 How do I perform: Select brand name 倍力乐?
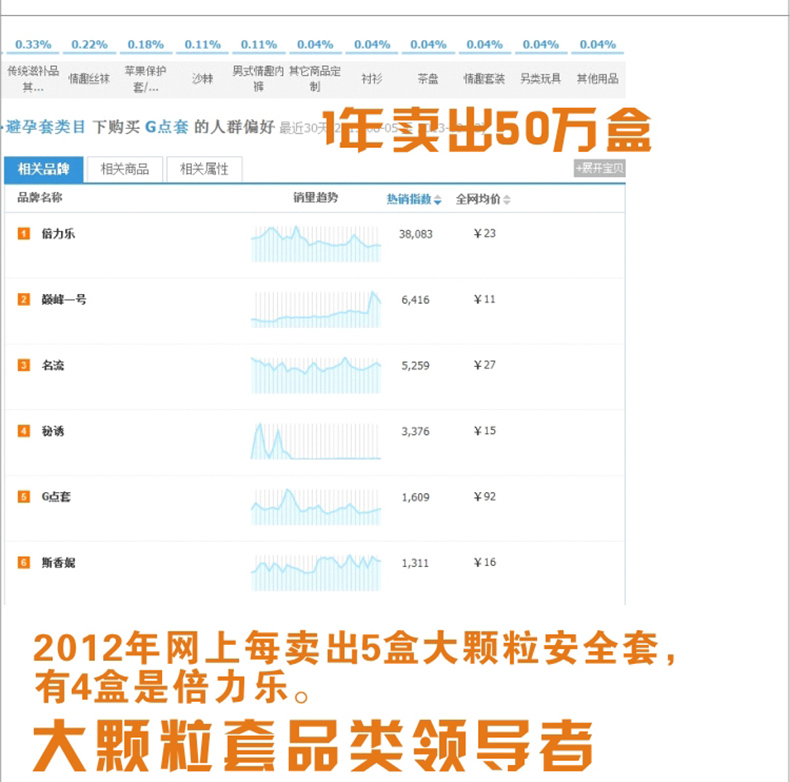[x=58, y=234]
